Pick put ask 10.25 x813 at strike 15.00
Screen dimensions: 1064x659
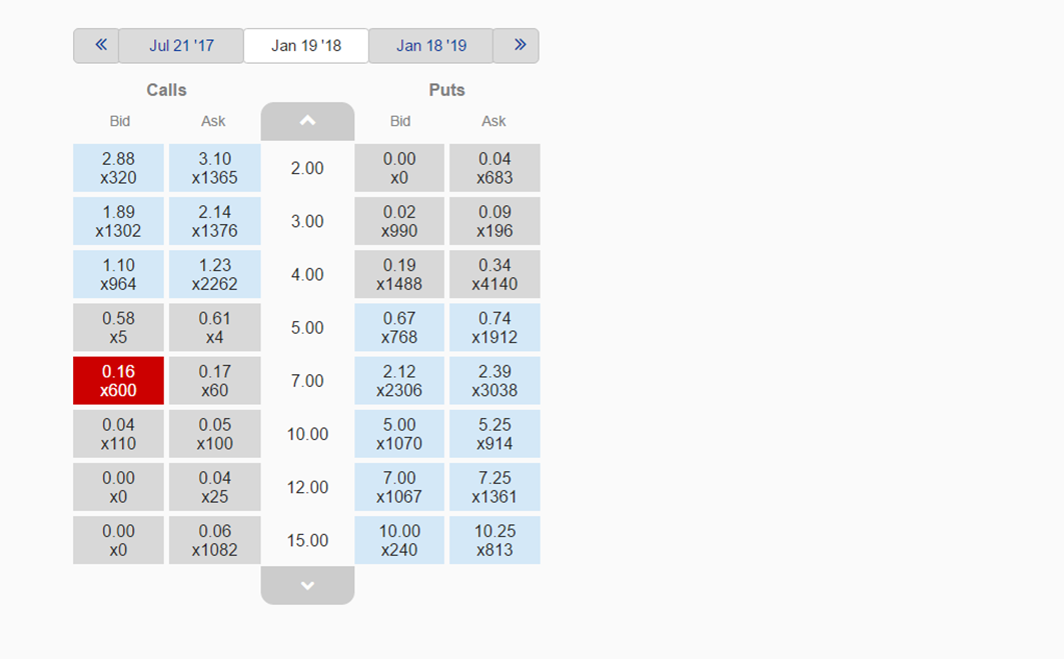pos(495,540)
